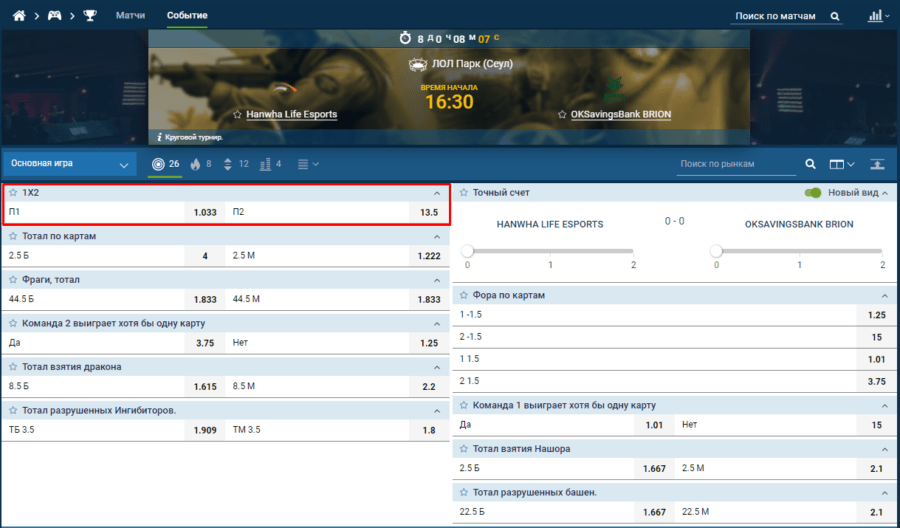Open the Основная игра dropdown
Screen dimensions: 900x528
click(70, 164)
